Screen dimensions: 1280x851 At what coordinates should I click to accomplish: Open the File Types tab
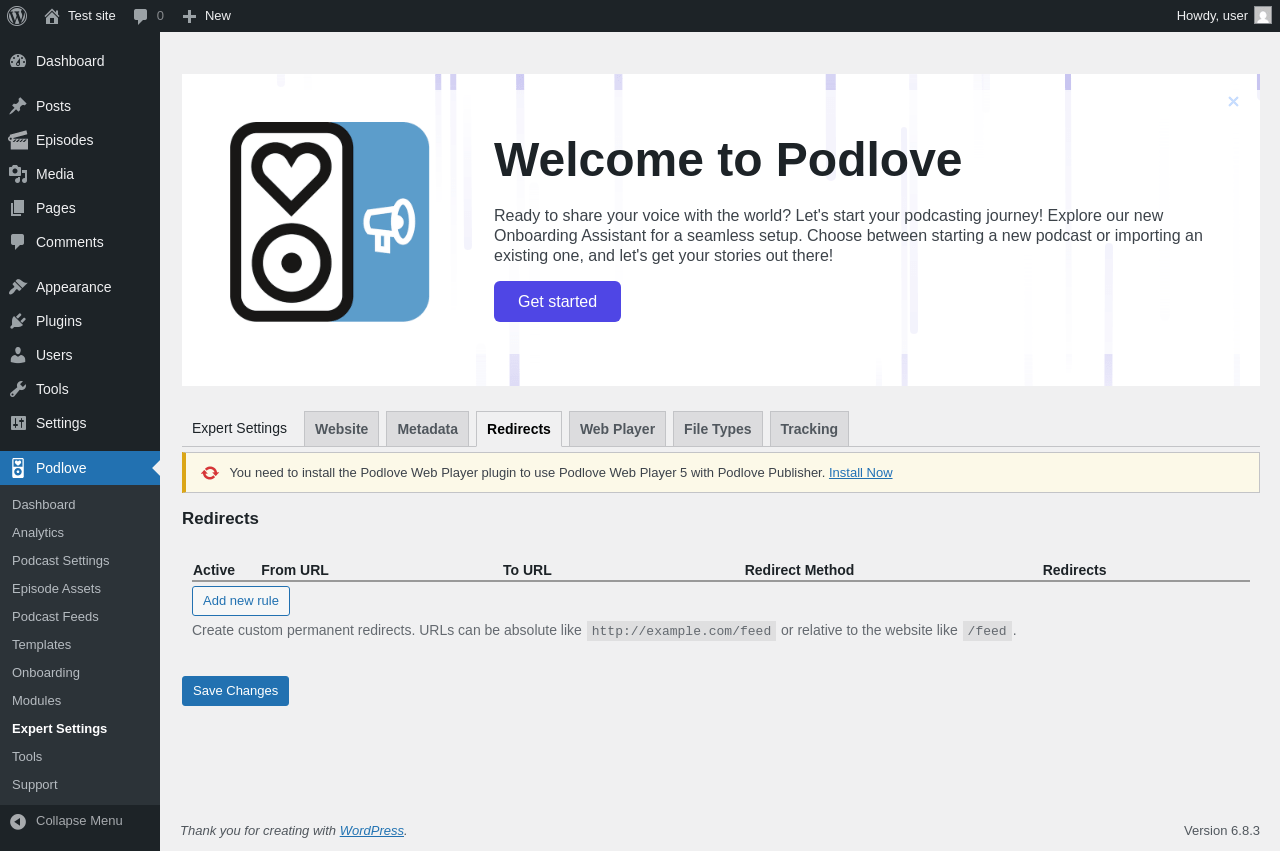tap(717, 429)
